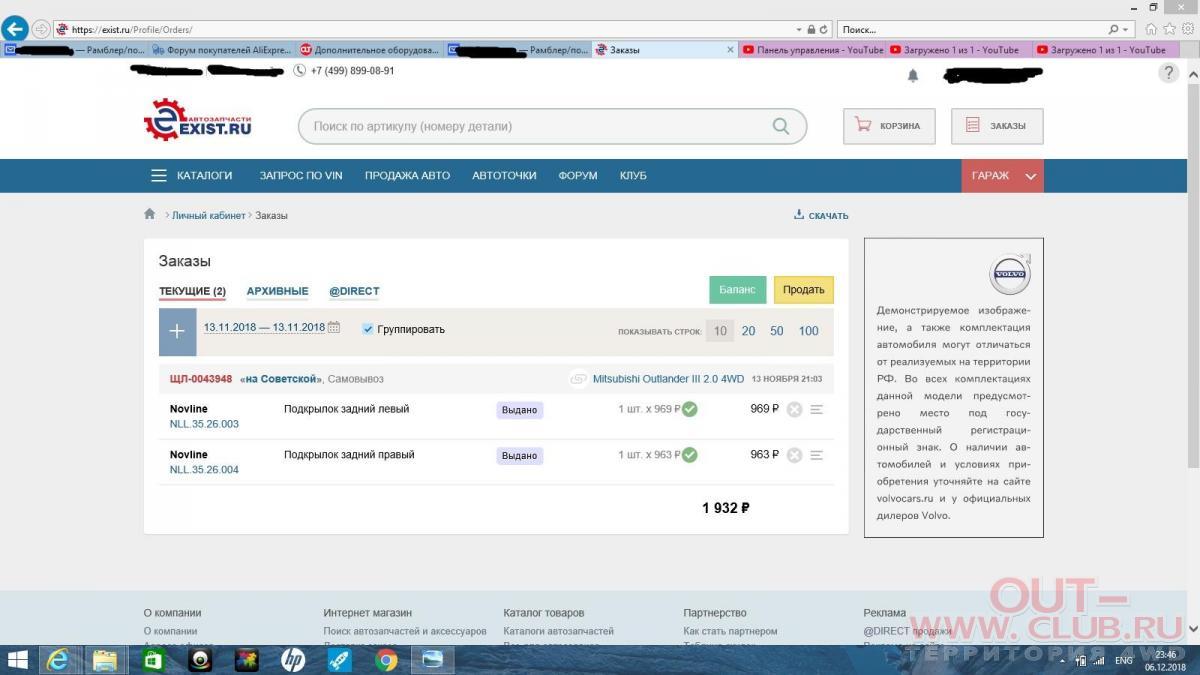The image size is (1200, 675).
Task: Open the Клуб menu item
Action: tap(633, 175)
